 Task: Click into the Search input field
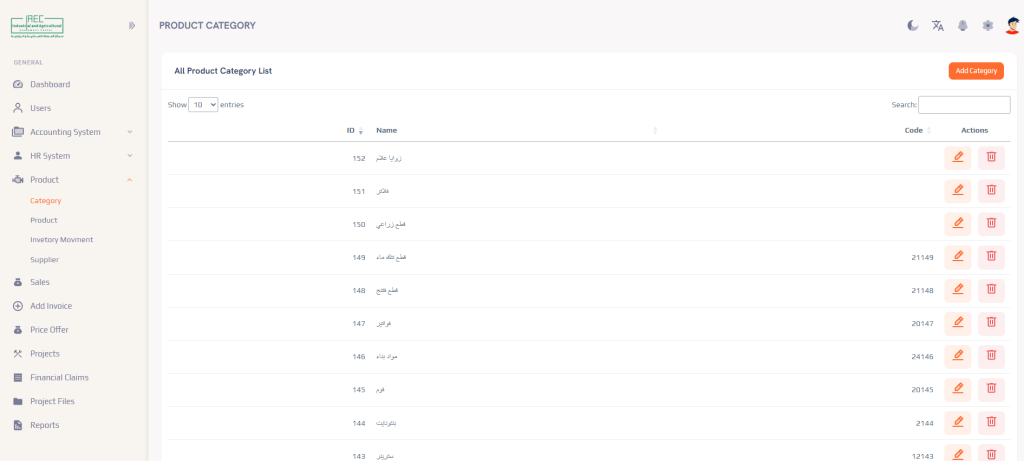963,105
